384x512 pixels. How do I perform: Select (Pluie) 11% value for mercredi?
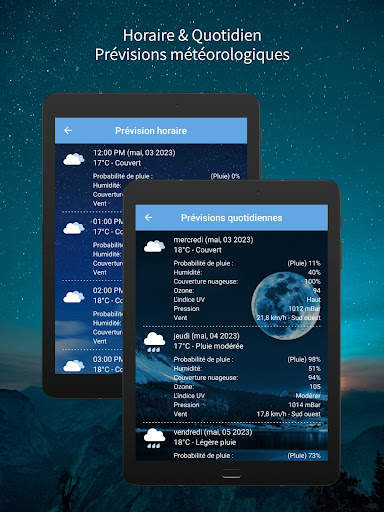click(304, 263)
